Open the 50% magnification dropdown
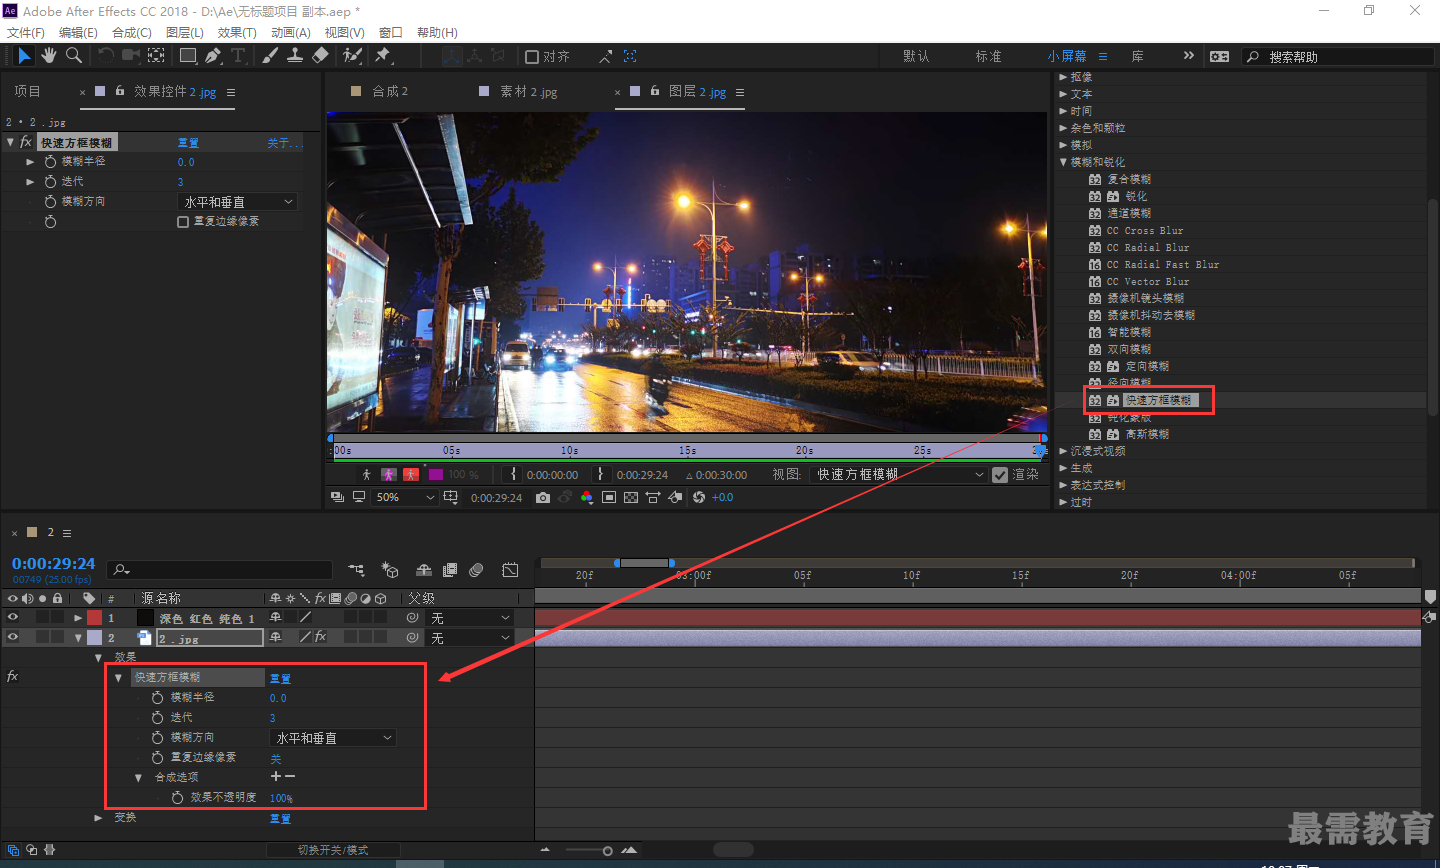 click(405, 497)
